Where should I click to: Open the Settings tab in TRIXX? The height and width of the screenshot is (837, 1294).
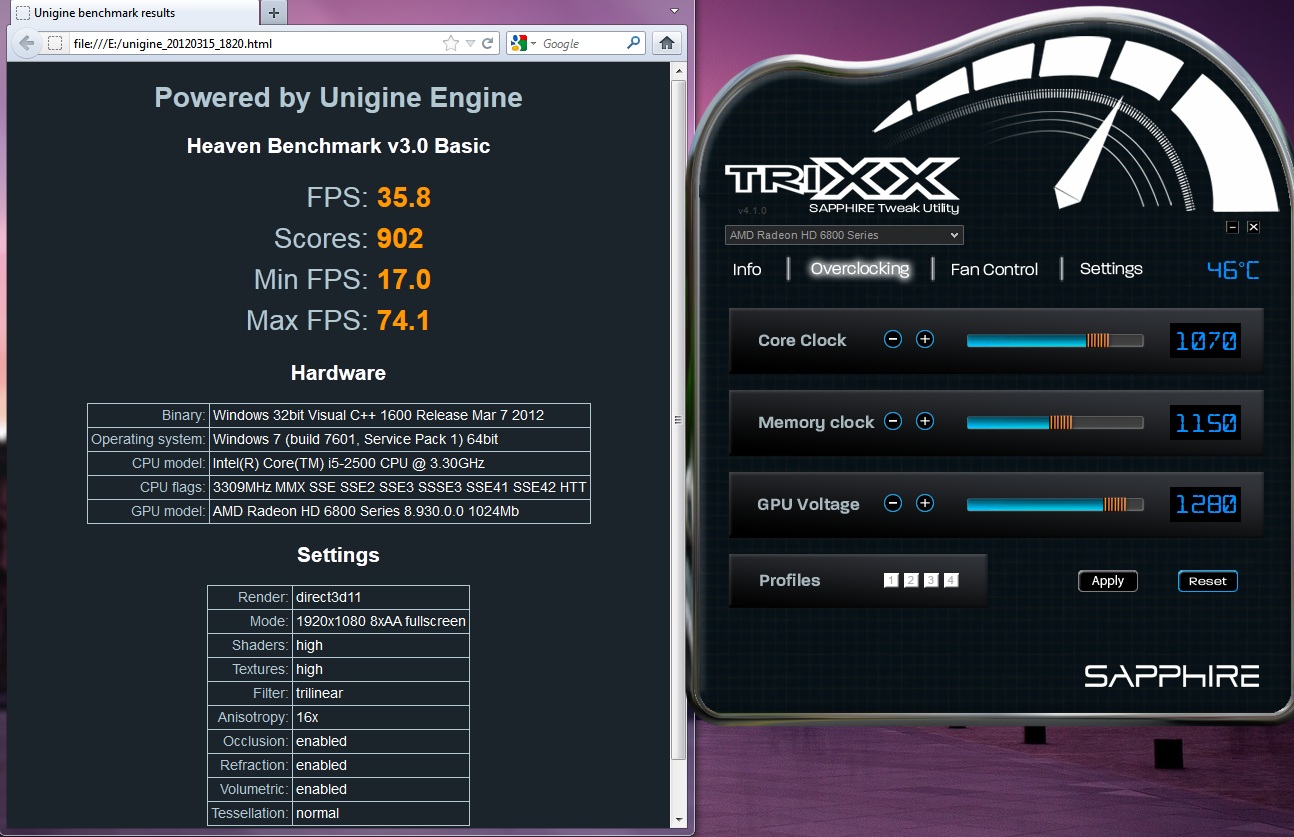tap(1111, 269)
